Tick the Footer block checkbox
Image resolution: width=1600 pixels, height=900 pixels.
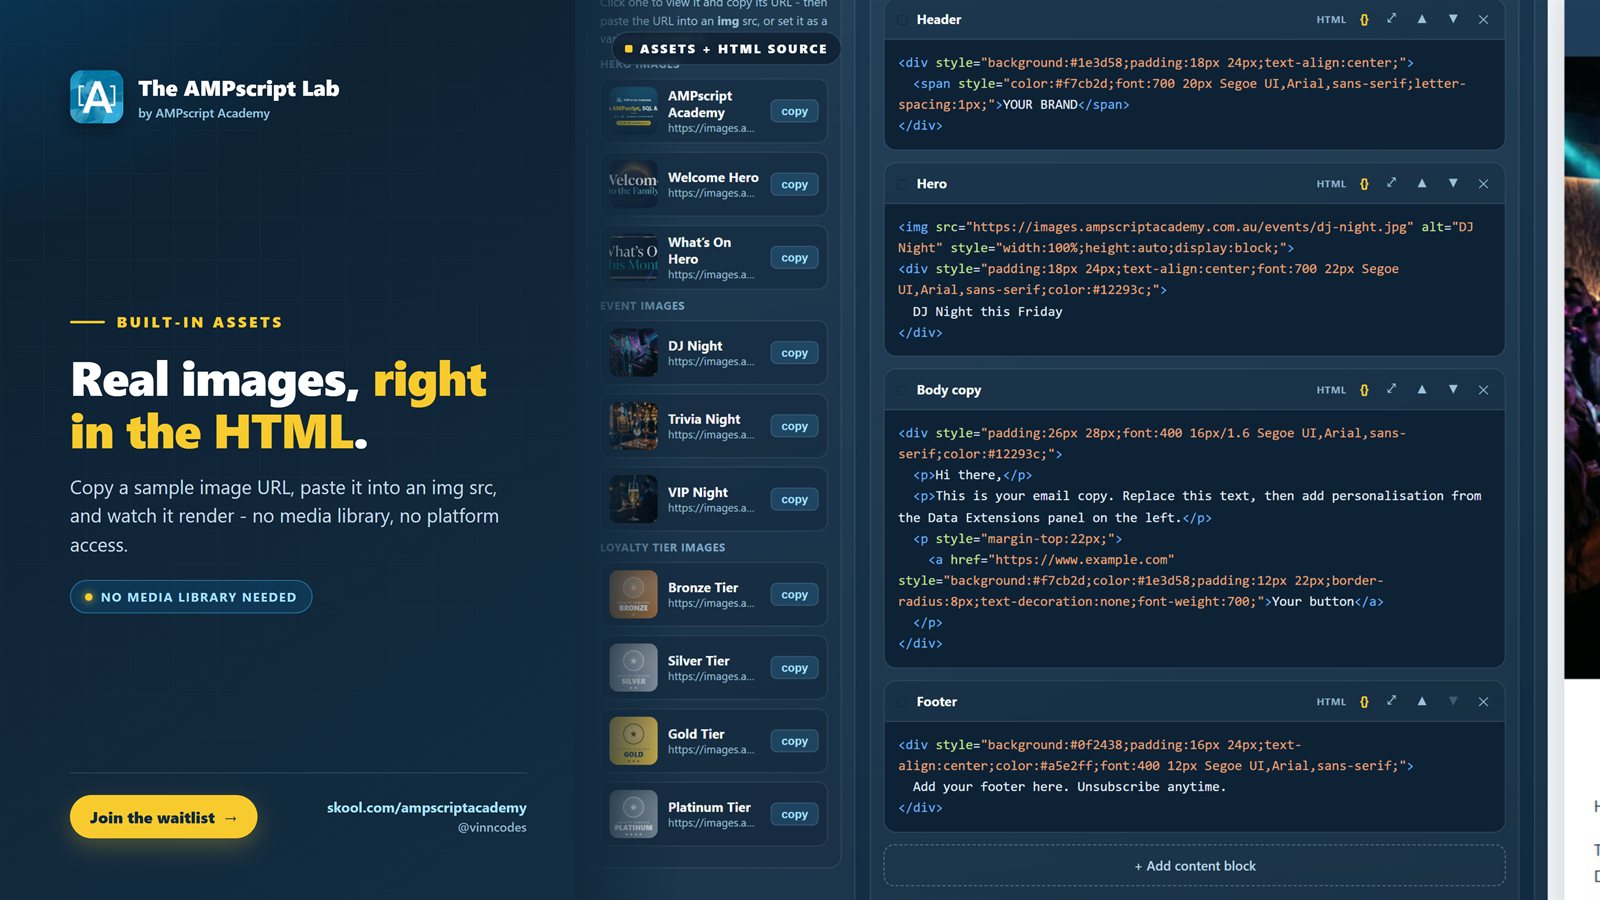[903, 702]
